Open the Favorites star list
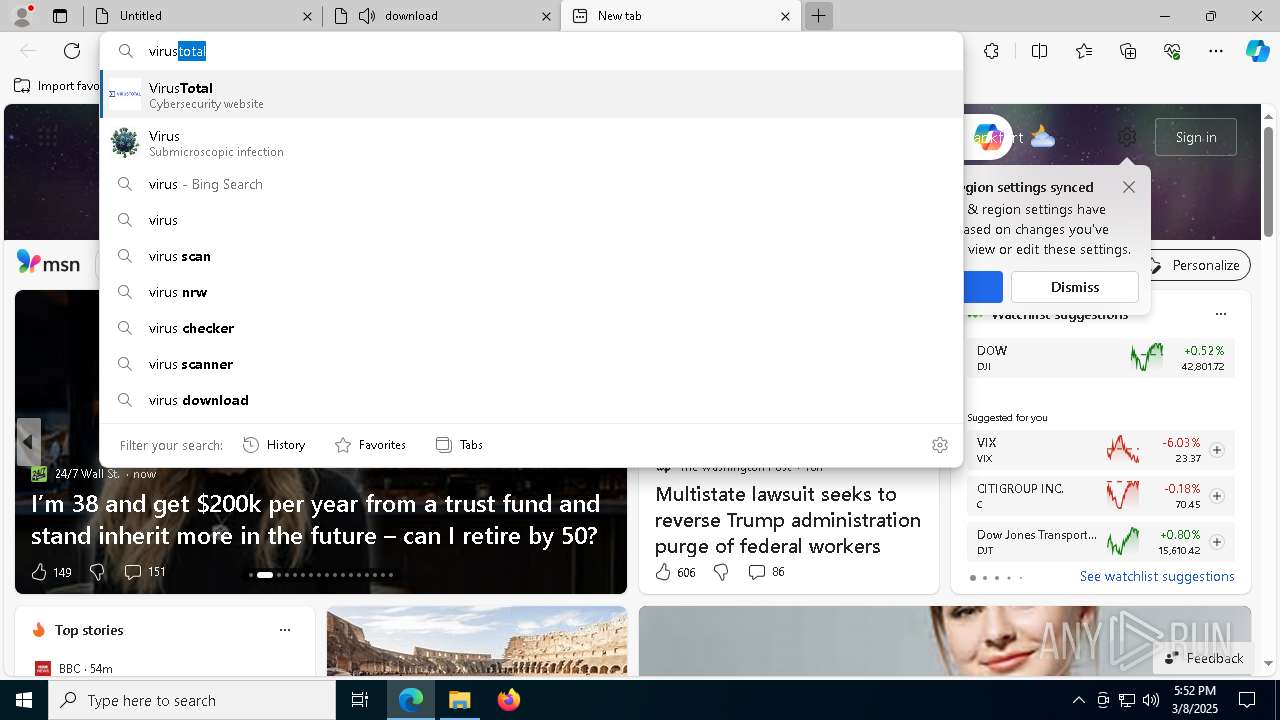Viewport: 1280px width, 720px height. tap(1084, 51)
